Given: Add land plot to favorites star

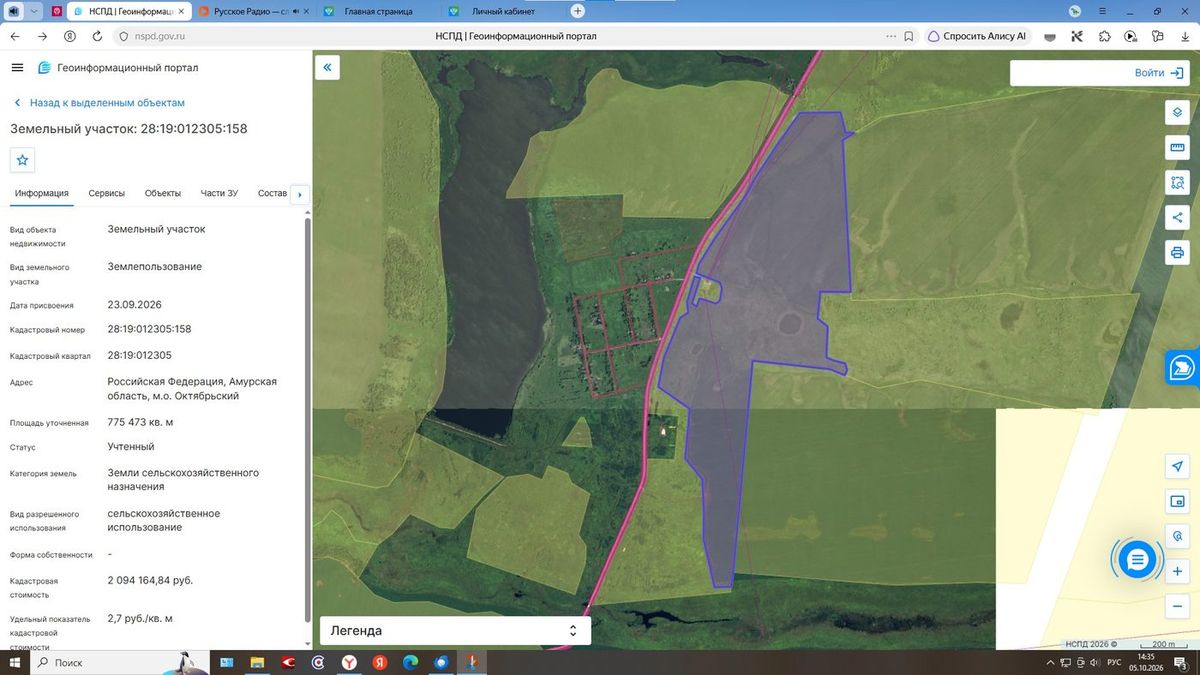Looking at the screenshot, I should click(23, 160).
